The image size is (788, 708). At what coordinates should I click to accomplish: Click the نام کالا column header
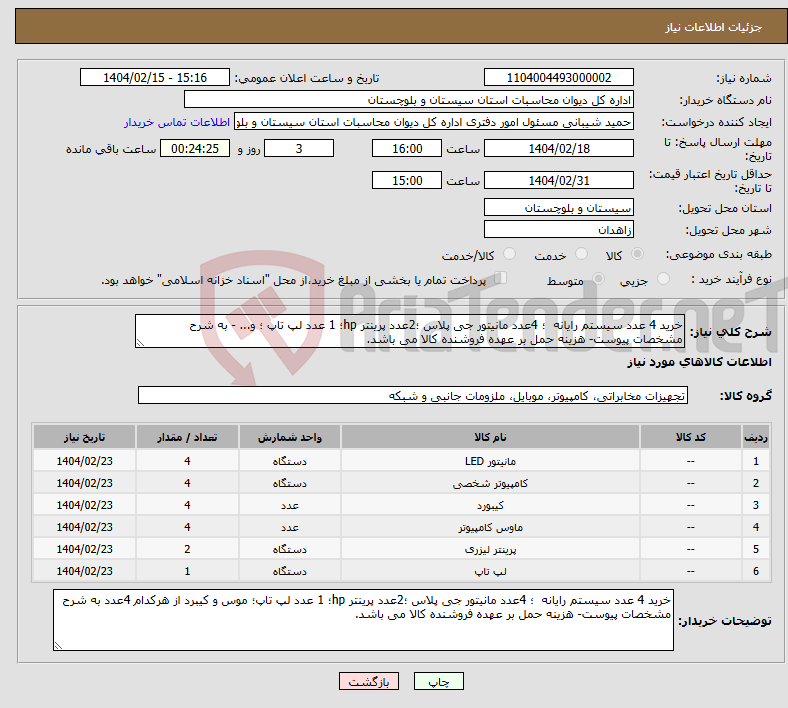click(490, 437)
